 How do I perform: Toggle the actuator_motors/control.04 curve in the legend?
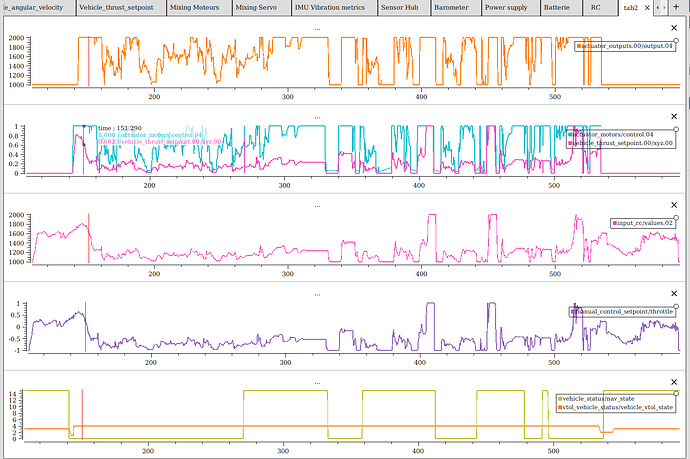(613, 135)
